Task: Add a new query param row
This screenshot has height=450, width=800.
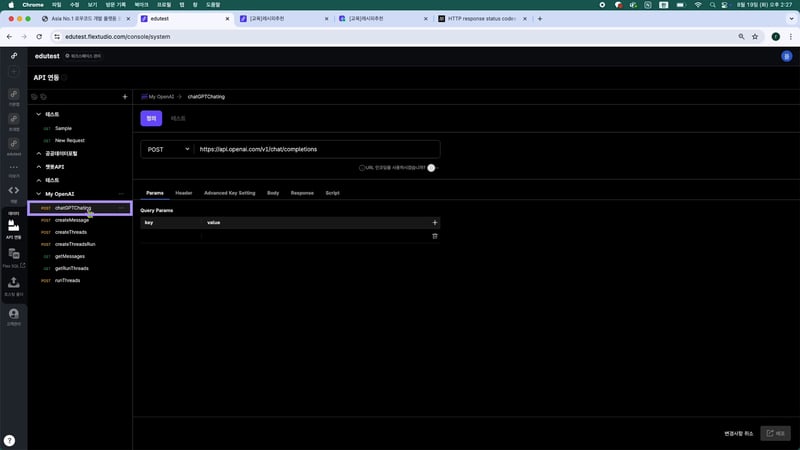Action: coord(434,222)
